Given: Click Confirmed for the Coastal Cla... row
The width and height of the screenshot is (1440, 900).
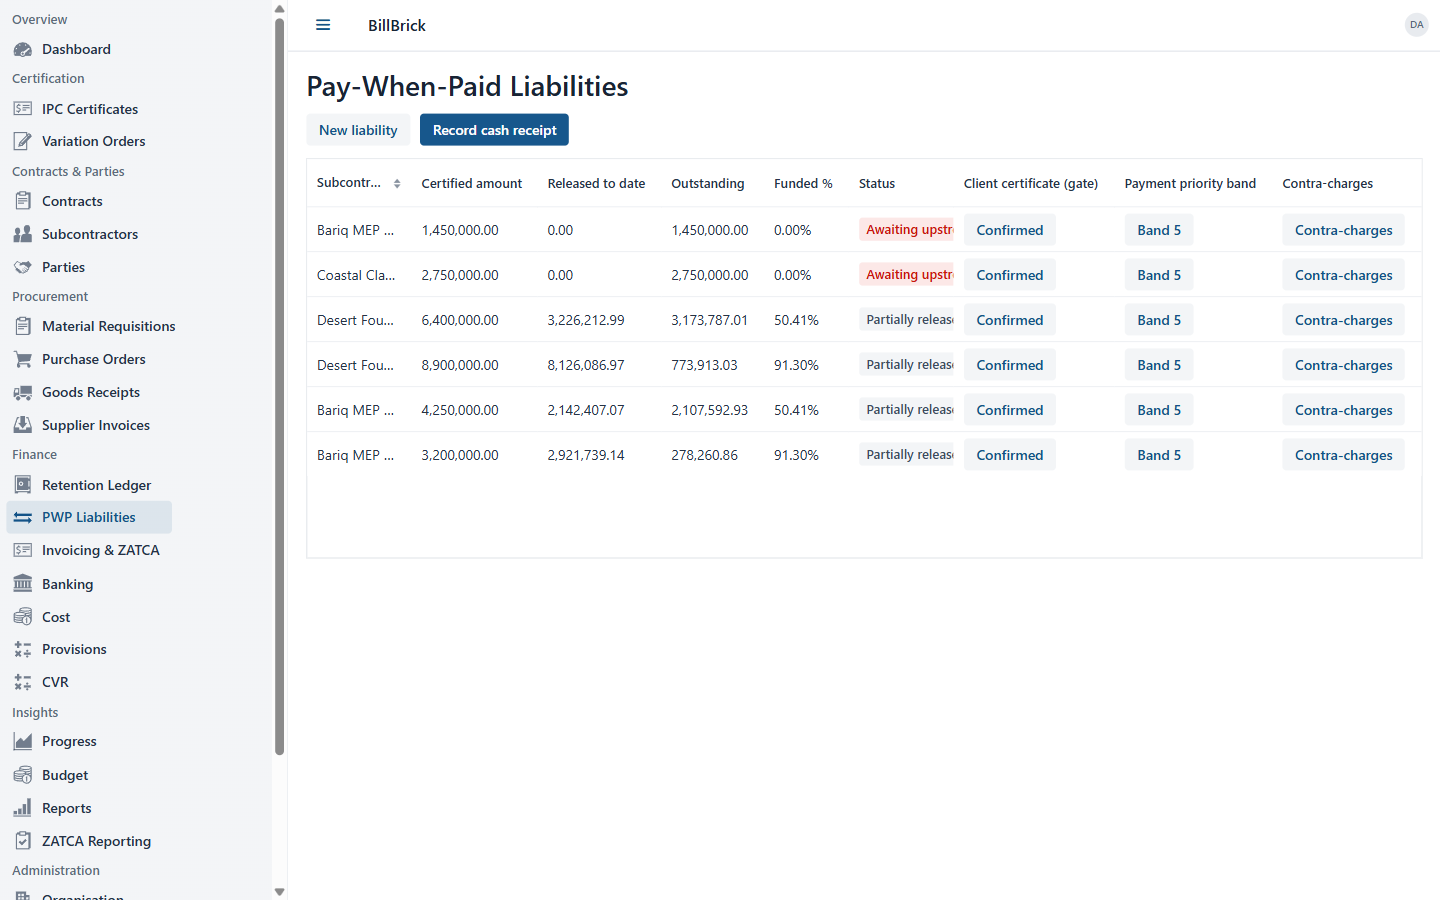Looking at the screenshot, I should (1009, 275).
